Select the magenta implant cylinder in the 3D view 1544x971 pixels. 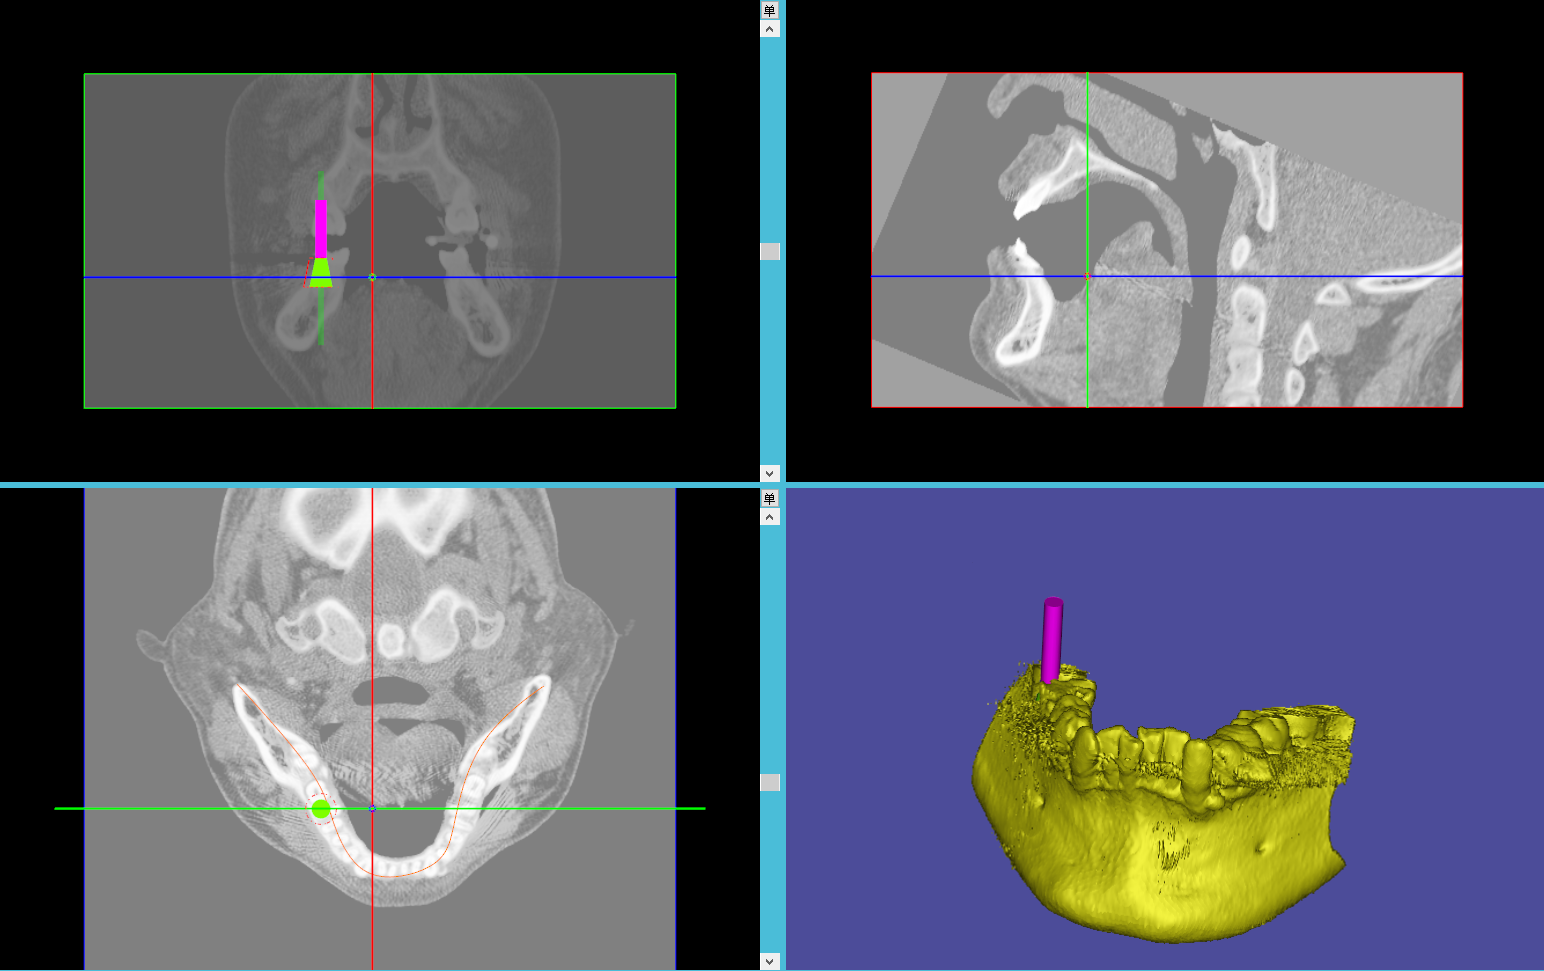[1052, 640]
